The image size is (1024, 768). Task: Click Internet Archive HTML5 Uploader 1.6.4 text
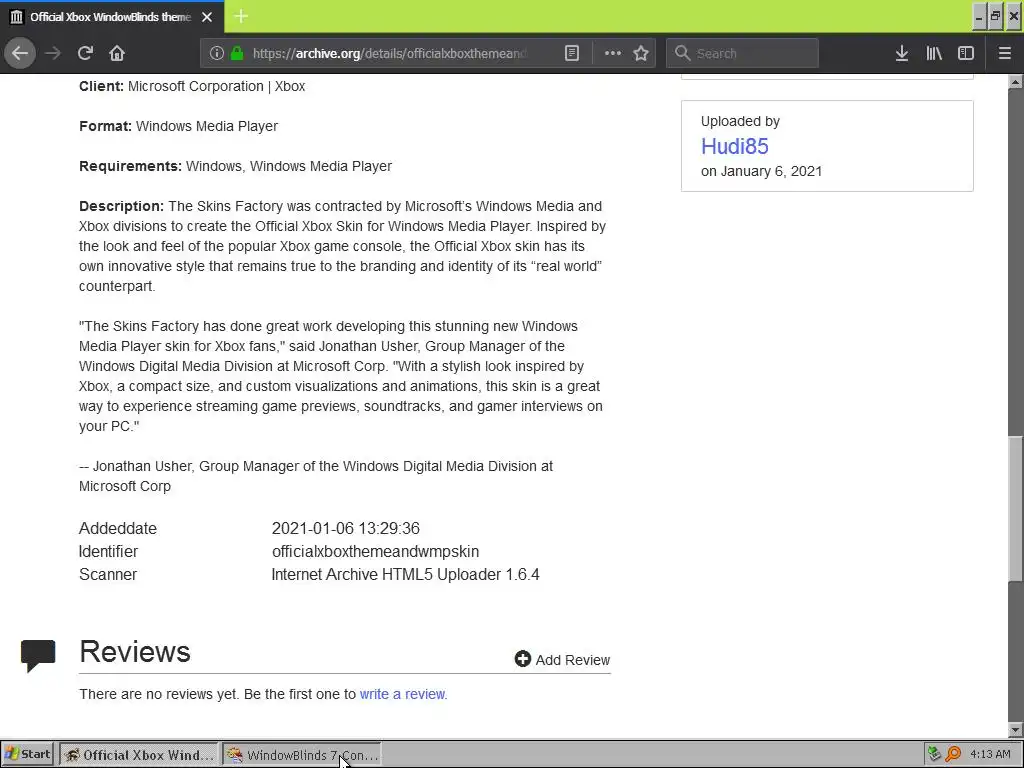(x=406, y=575)
